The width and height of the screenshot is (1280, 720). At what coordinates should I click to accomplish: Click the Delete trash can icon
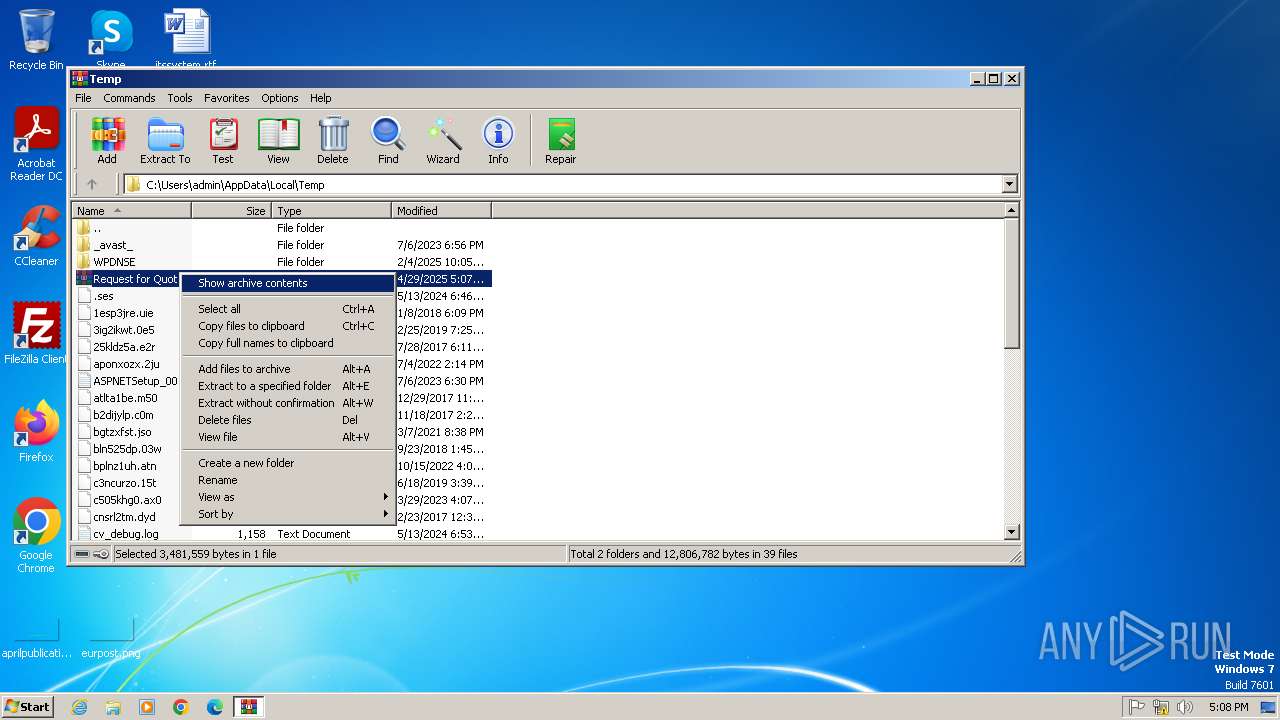333,141
